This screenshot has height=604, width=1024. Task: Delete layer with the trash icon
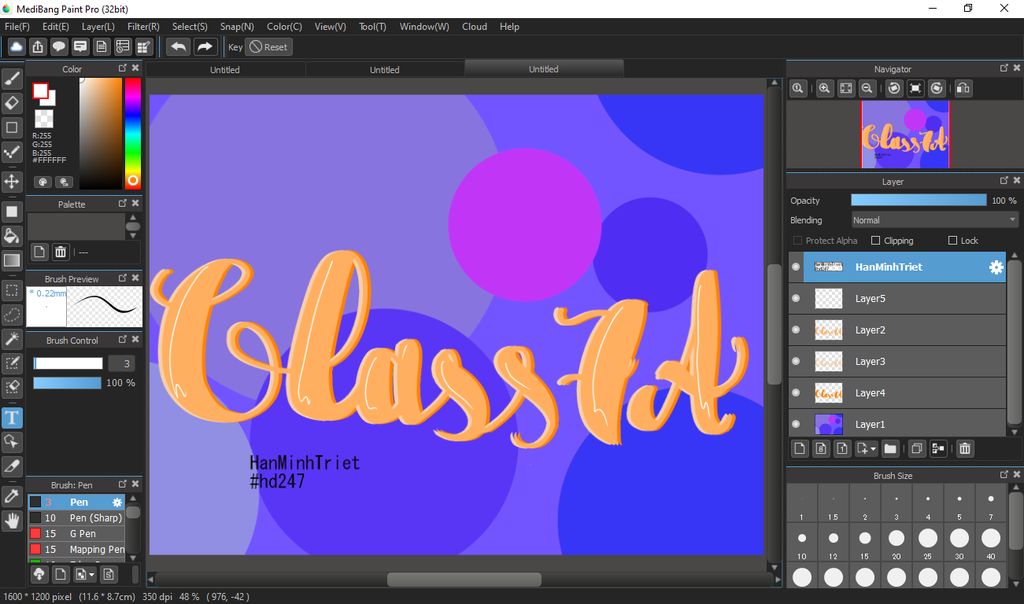(x=965, y=449)
